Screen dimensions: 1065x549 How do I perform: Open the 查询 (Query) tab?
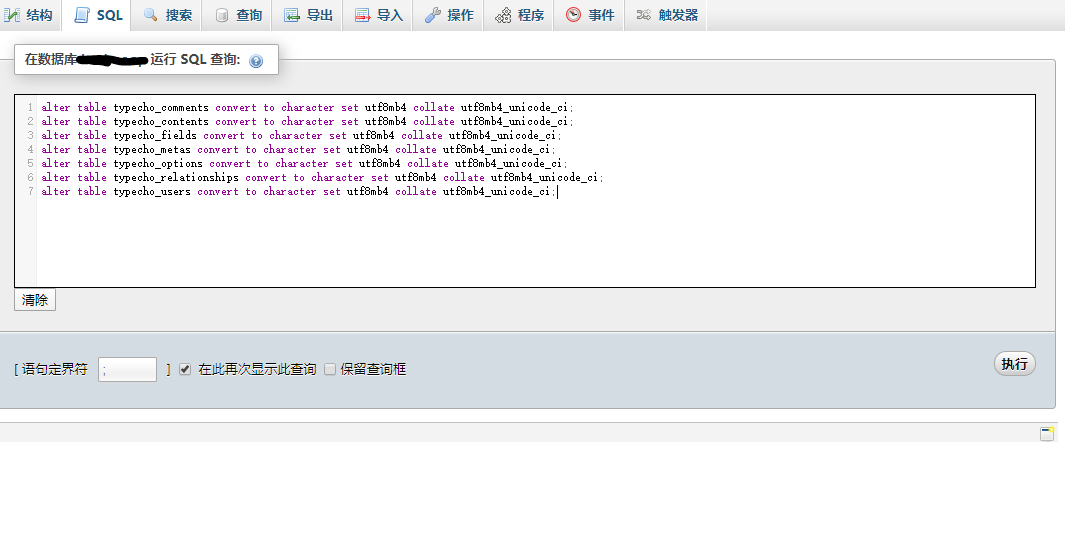237,15
